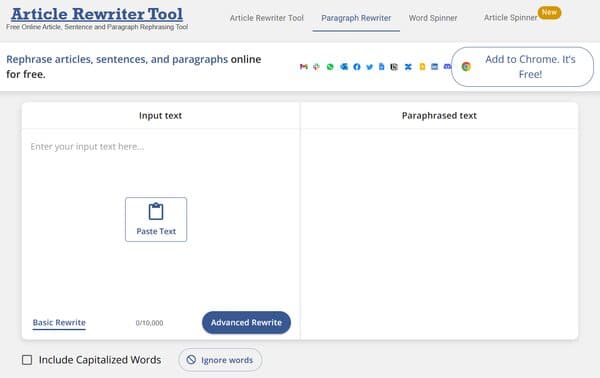The image size is (600, 378).
Task: Tick the Include Capitalized Words checkbox
Action: (27, 360)
